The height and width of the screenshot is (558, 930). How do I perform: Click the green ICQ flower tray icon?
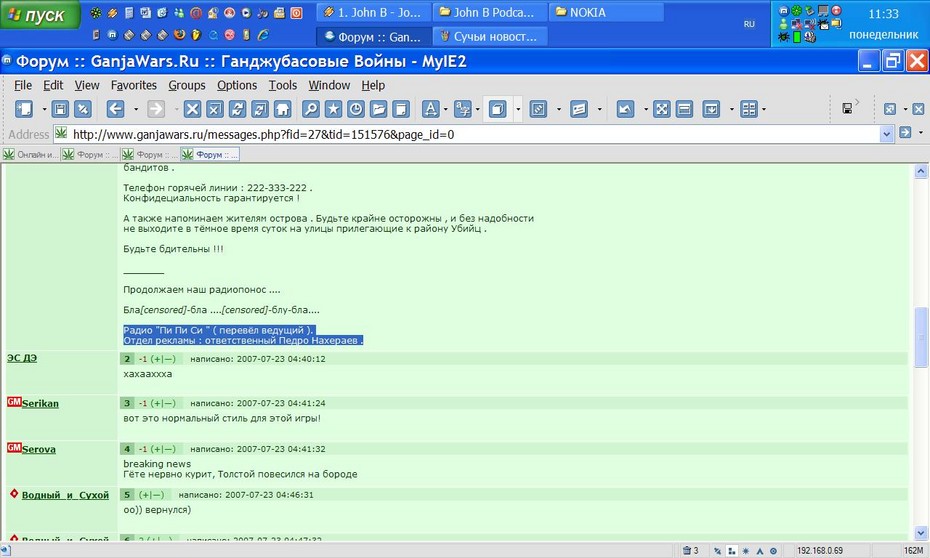[797, 10]
